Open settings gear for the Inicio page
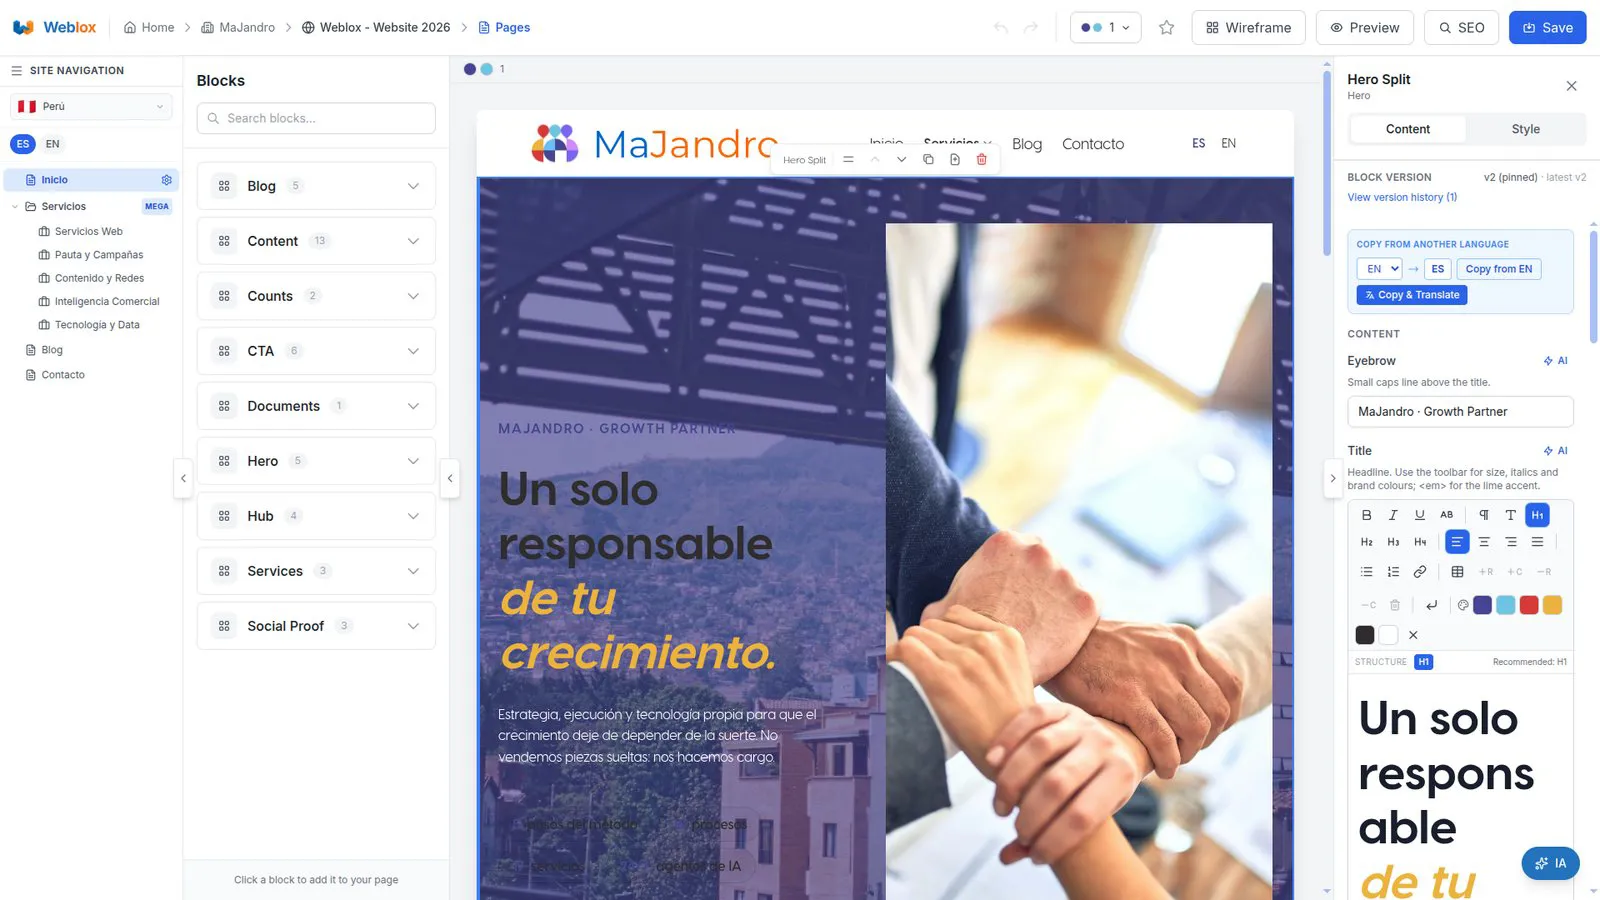 click(167, 180)
